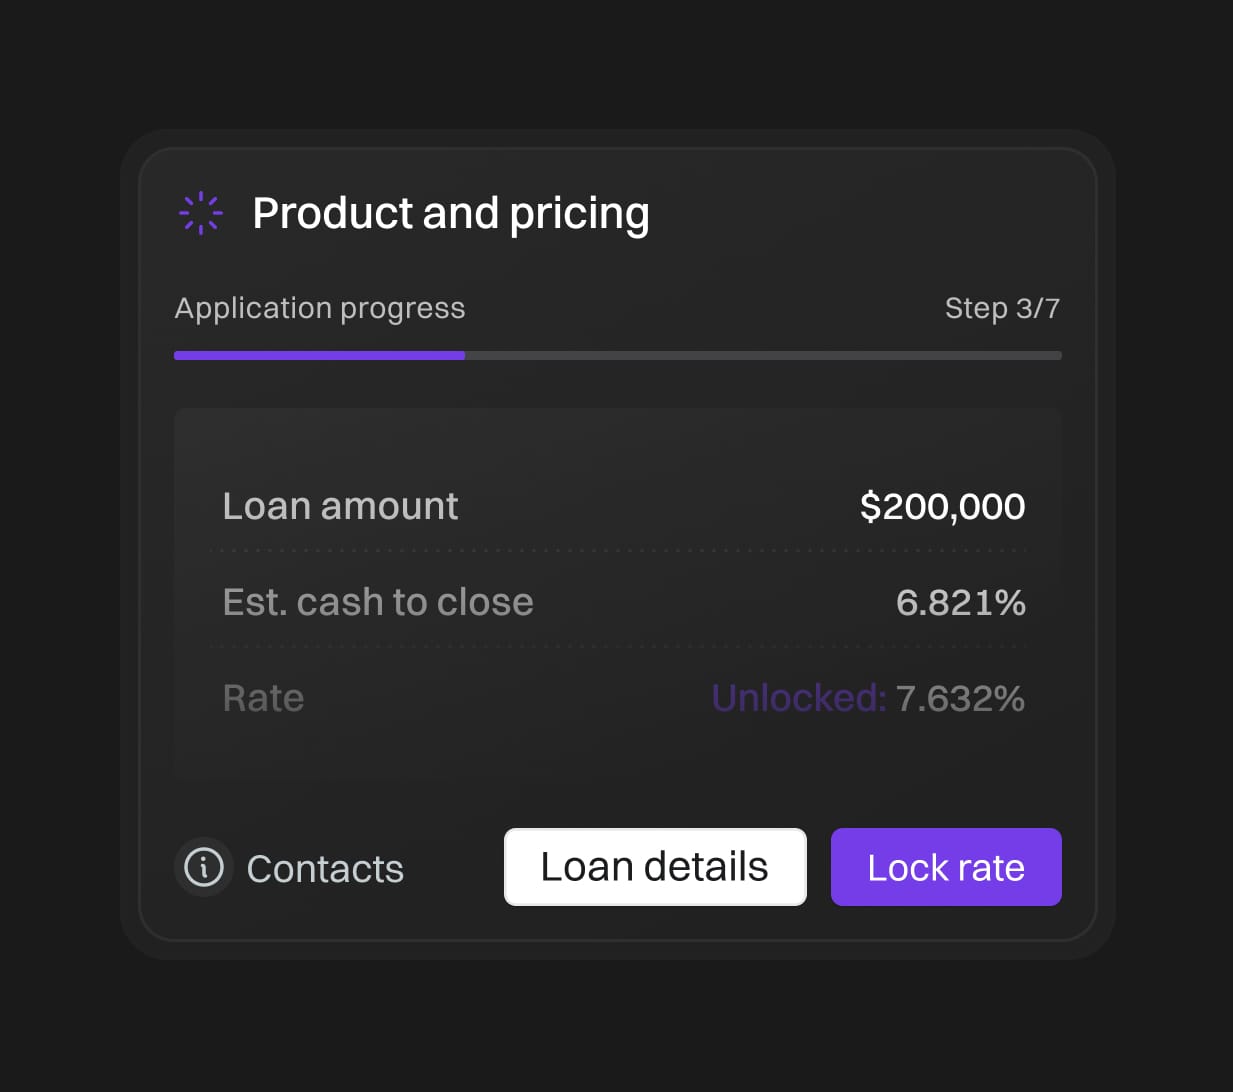Screen dimensions: 1233x1092
Task: Click the Product and pricing title
Action: [451, 213]
